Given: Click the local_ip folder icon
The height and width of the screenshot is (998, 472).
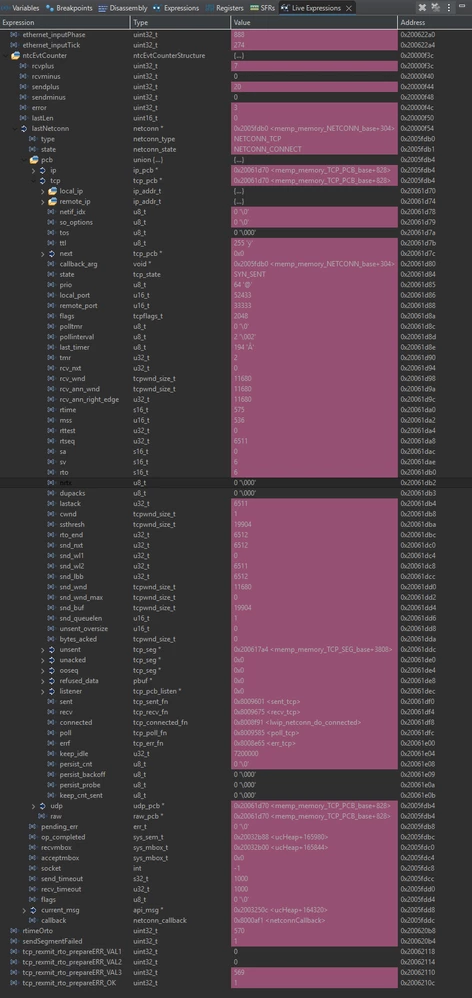Looking at the screenshot, I should (x=53, y=191).
